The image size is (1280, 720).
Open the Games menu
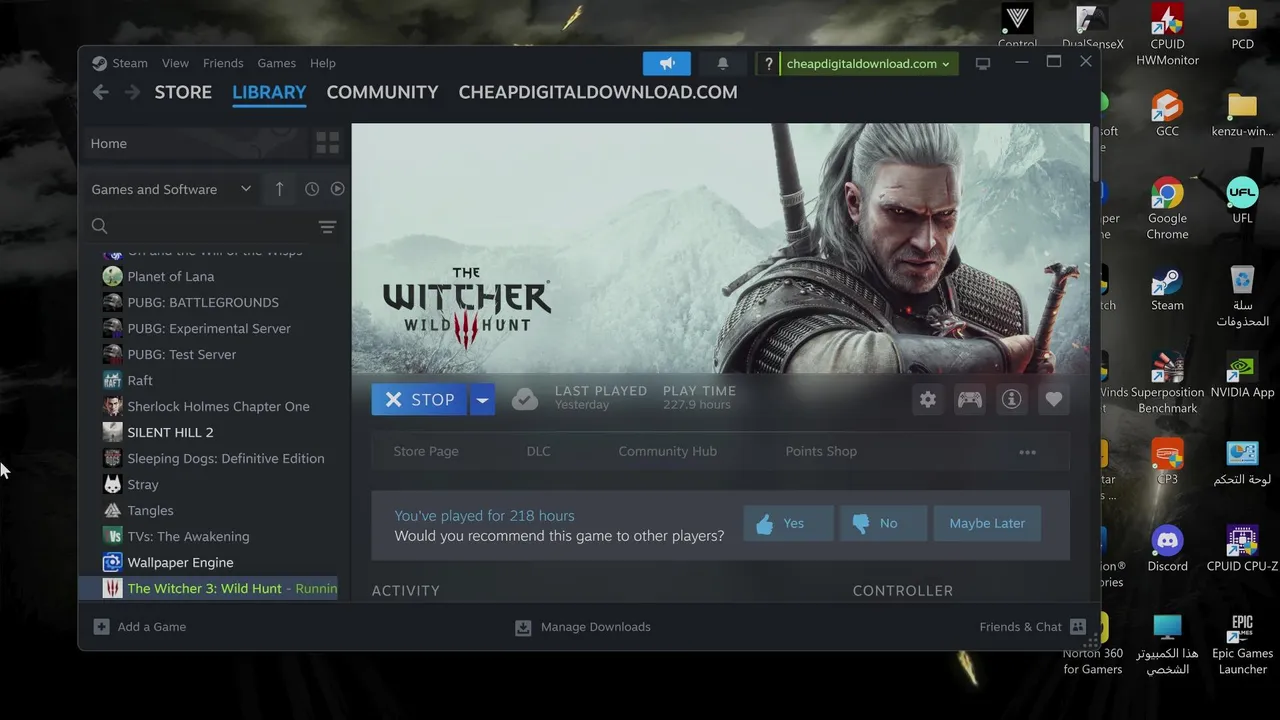pos(276,63)
